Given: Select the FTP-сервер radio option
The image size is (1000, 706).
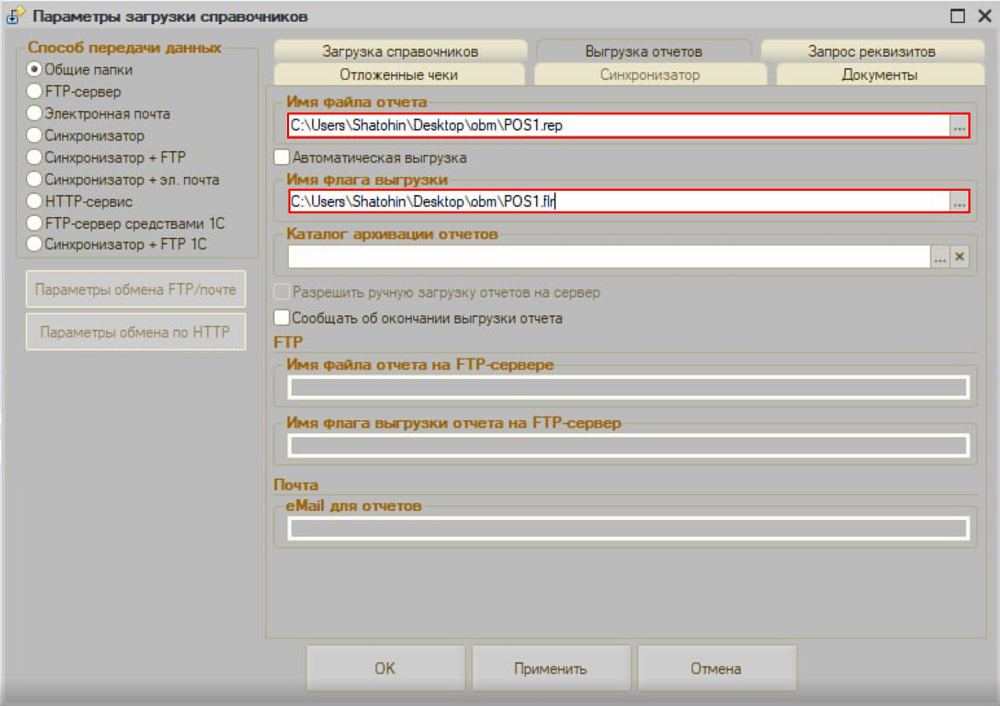Looking at the screenshot, I should click(35, 92).
